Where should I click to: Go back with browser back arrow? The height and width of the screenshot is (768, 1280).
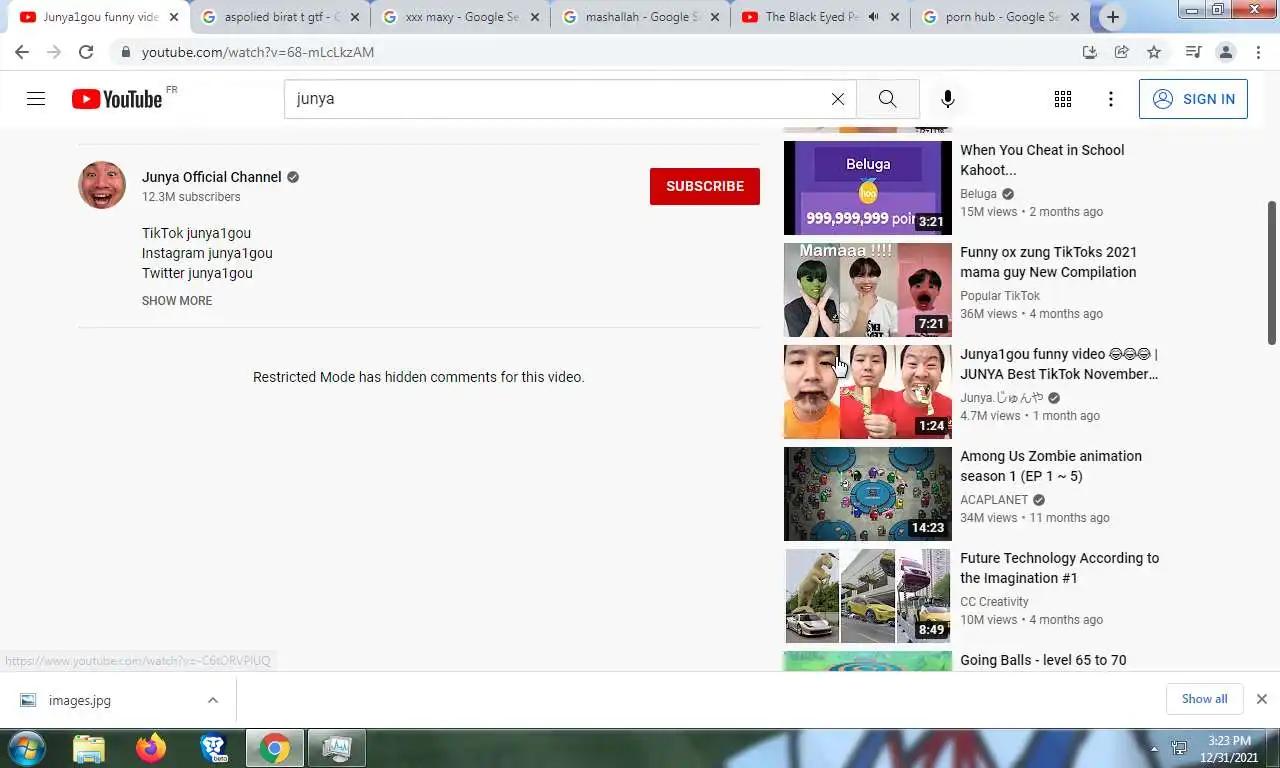(22, 52)
